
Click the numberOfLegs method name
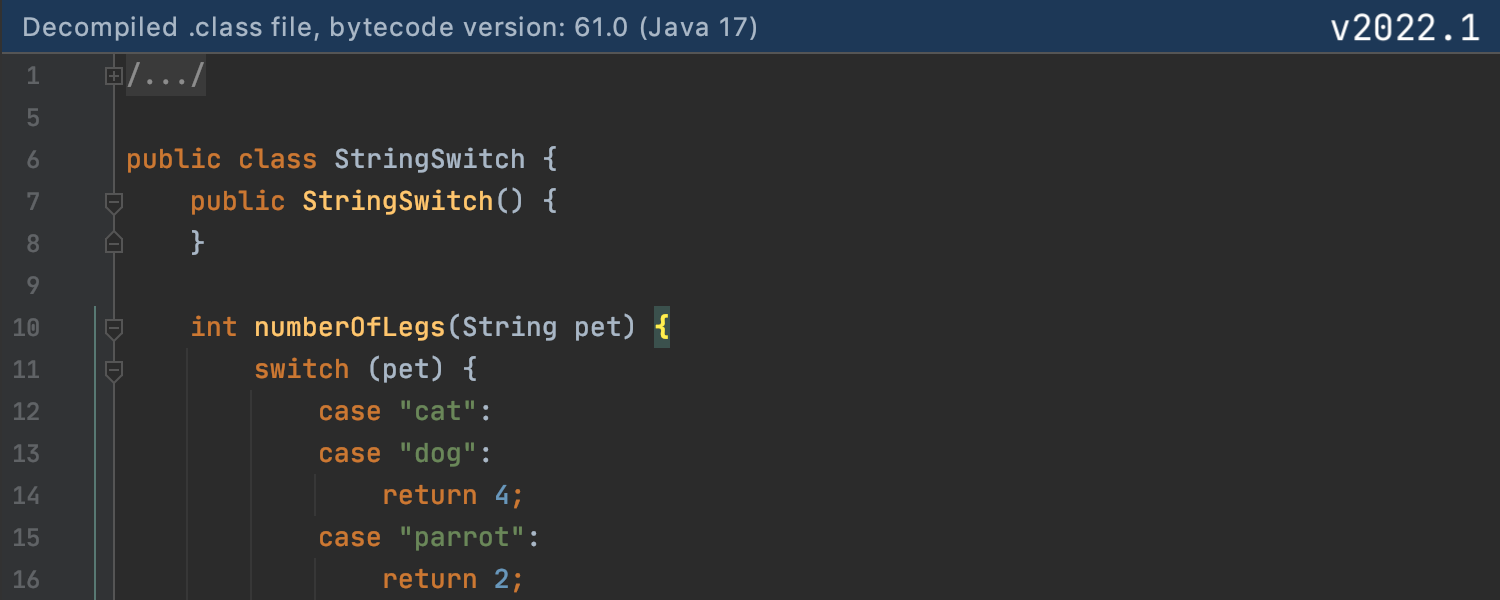pyautogui.click(x=349, y=328)
